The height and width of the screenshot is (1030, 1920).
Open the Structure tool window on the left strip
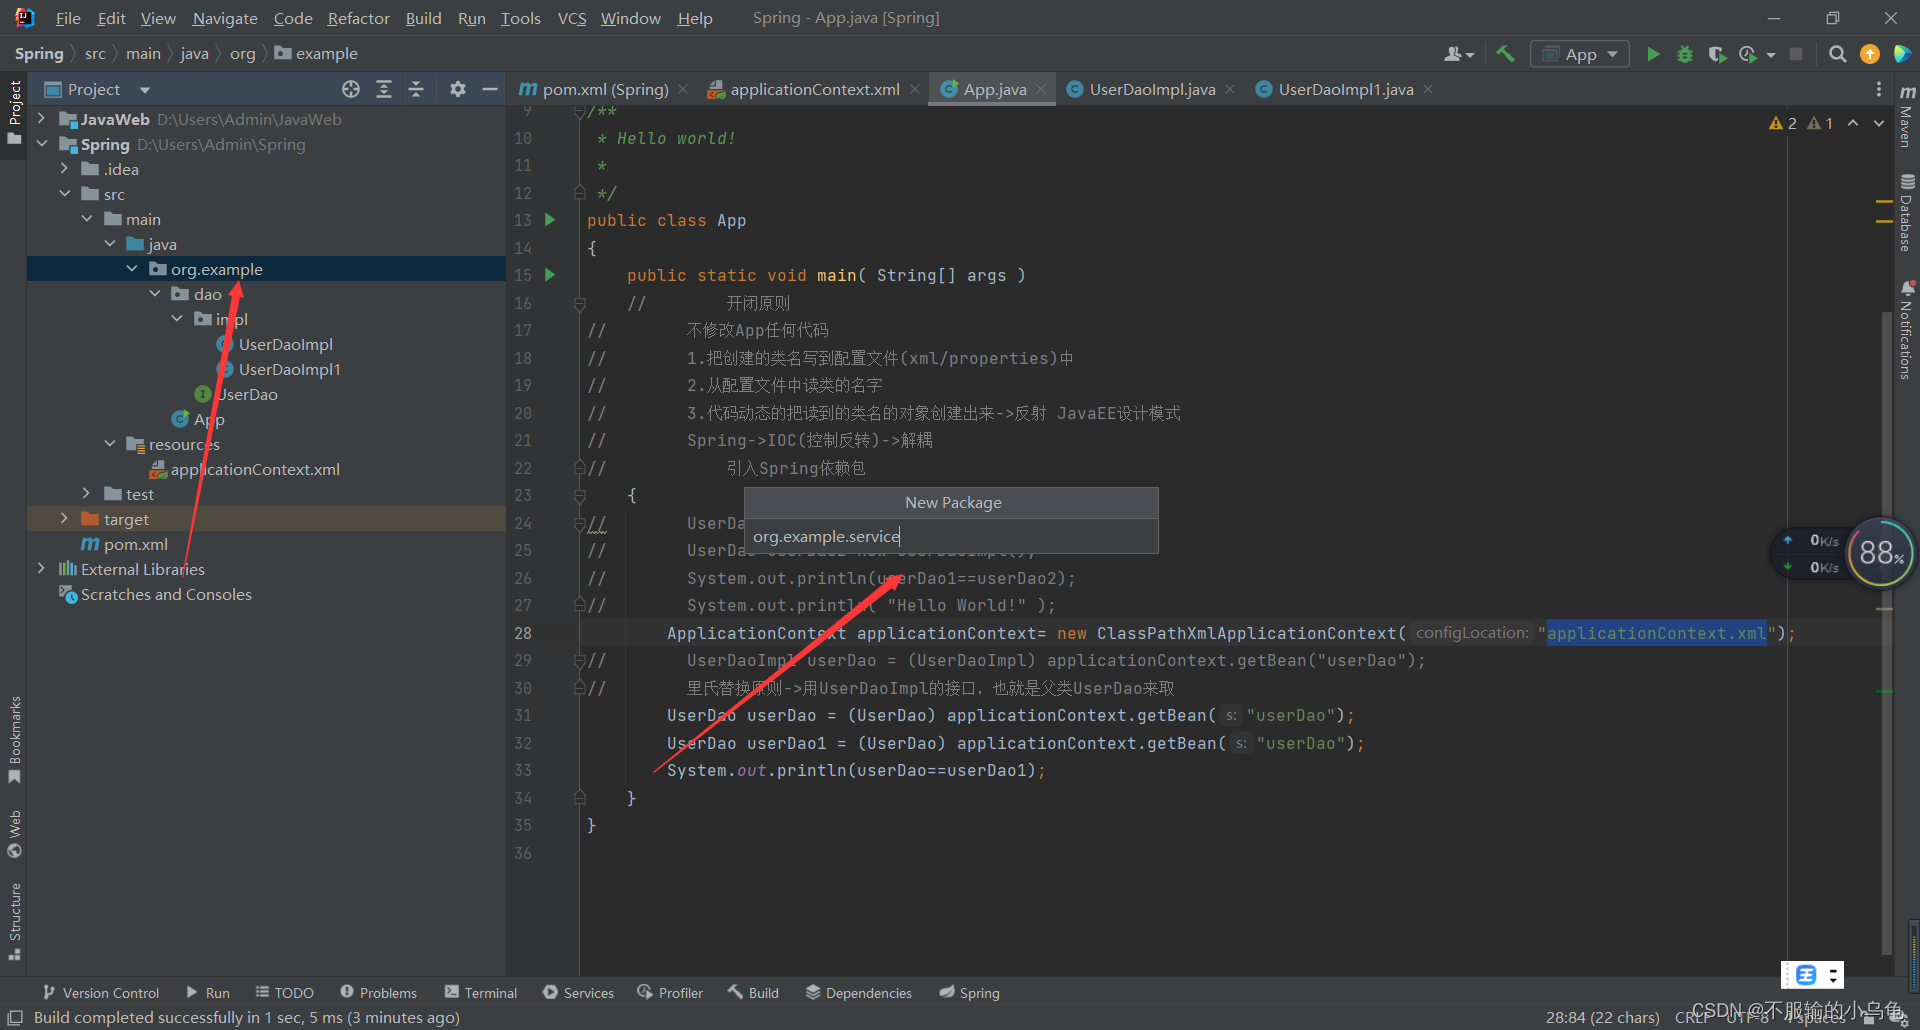[15, 921]
